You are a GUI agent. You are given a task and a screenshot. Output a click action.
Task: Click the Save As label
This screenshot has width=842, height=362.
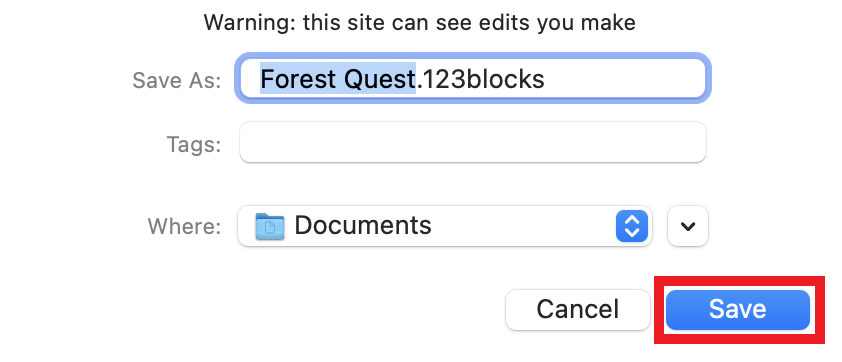coord(177,81)
